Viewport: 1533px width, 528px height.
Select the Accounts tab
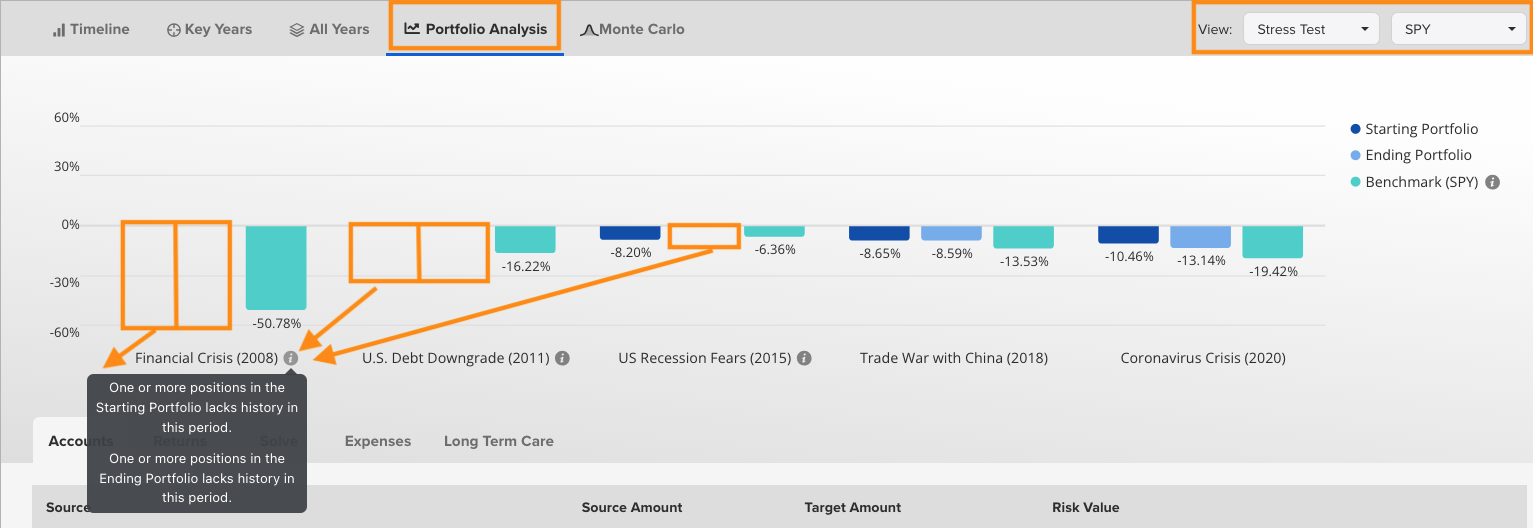[81, 441]
